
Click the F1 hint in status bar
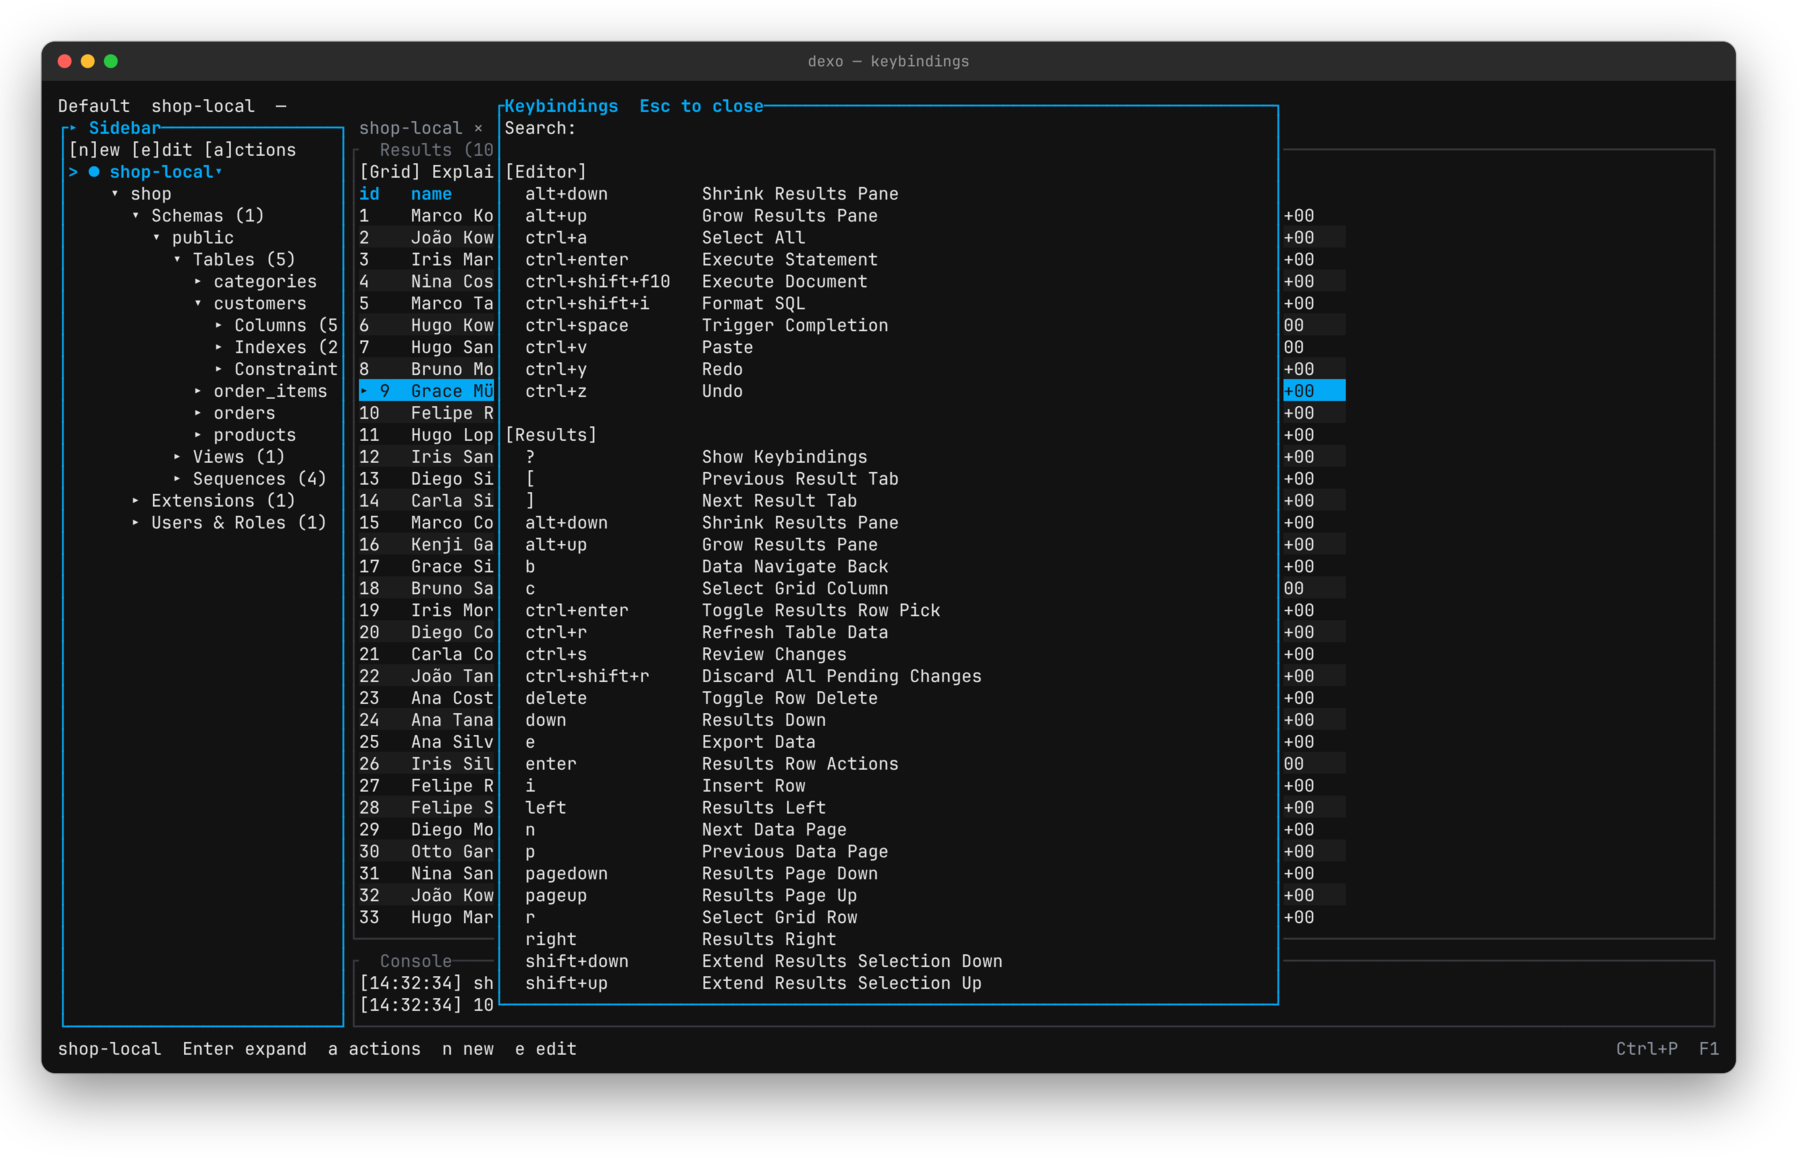[1709, 1049]
